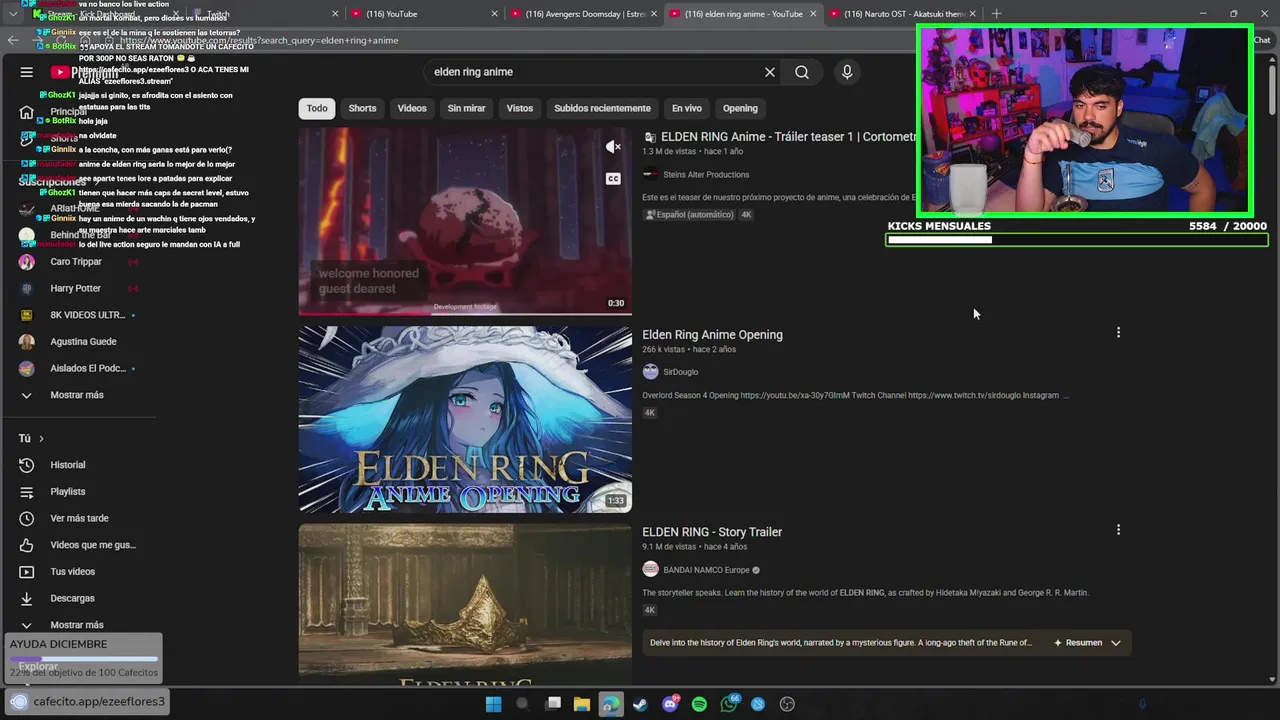Open the ELDEN RING Story Trailer thumbnail
Image resolution: width=1280 pixels, height=720 pixels.
pos(465,605)
